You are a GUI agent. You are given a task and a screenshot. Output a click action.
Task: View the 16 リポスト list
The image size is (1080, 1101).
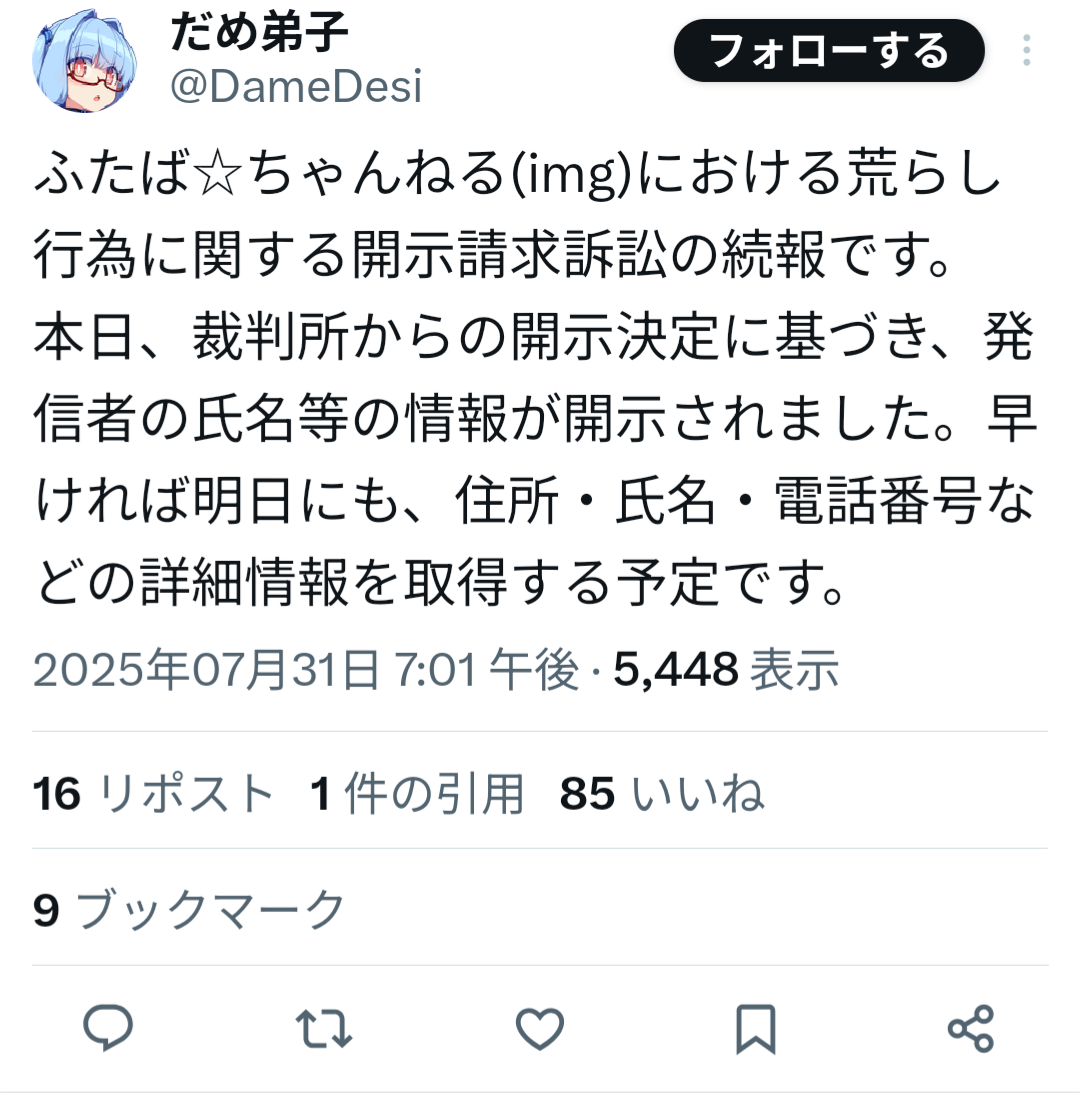[152, 793]
